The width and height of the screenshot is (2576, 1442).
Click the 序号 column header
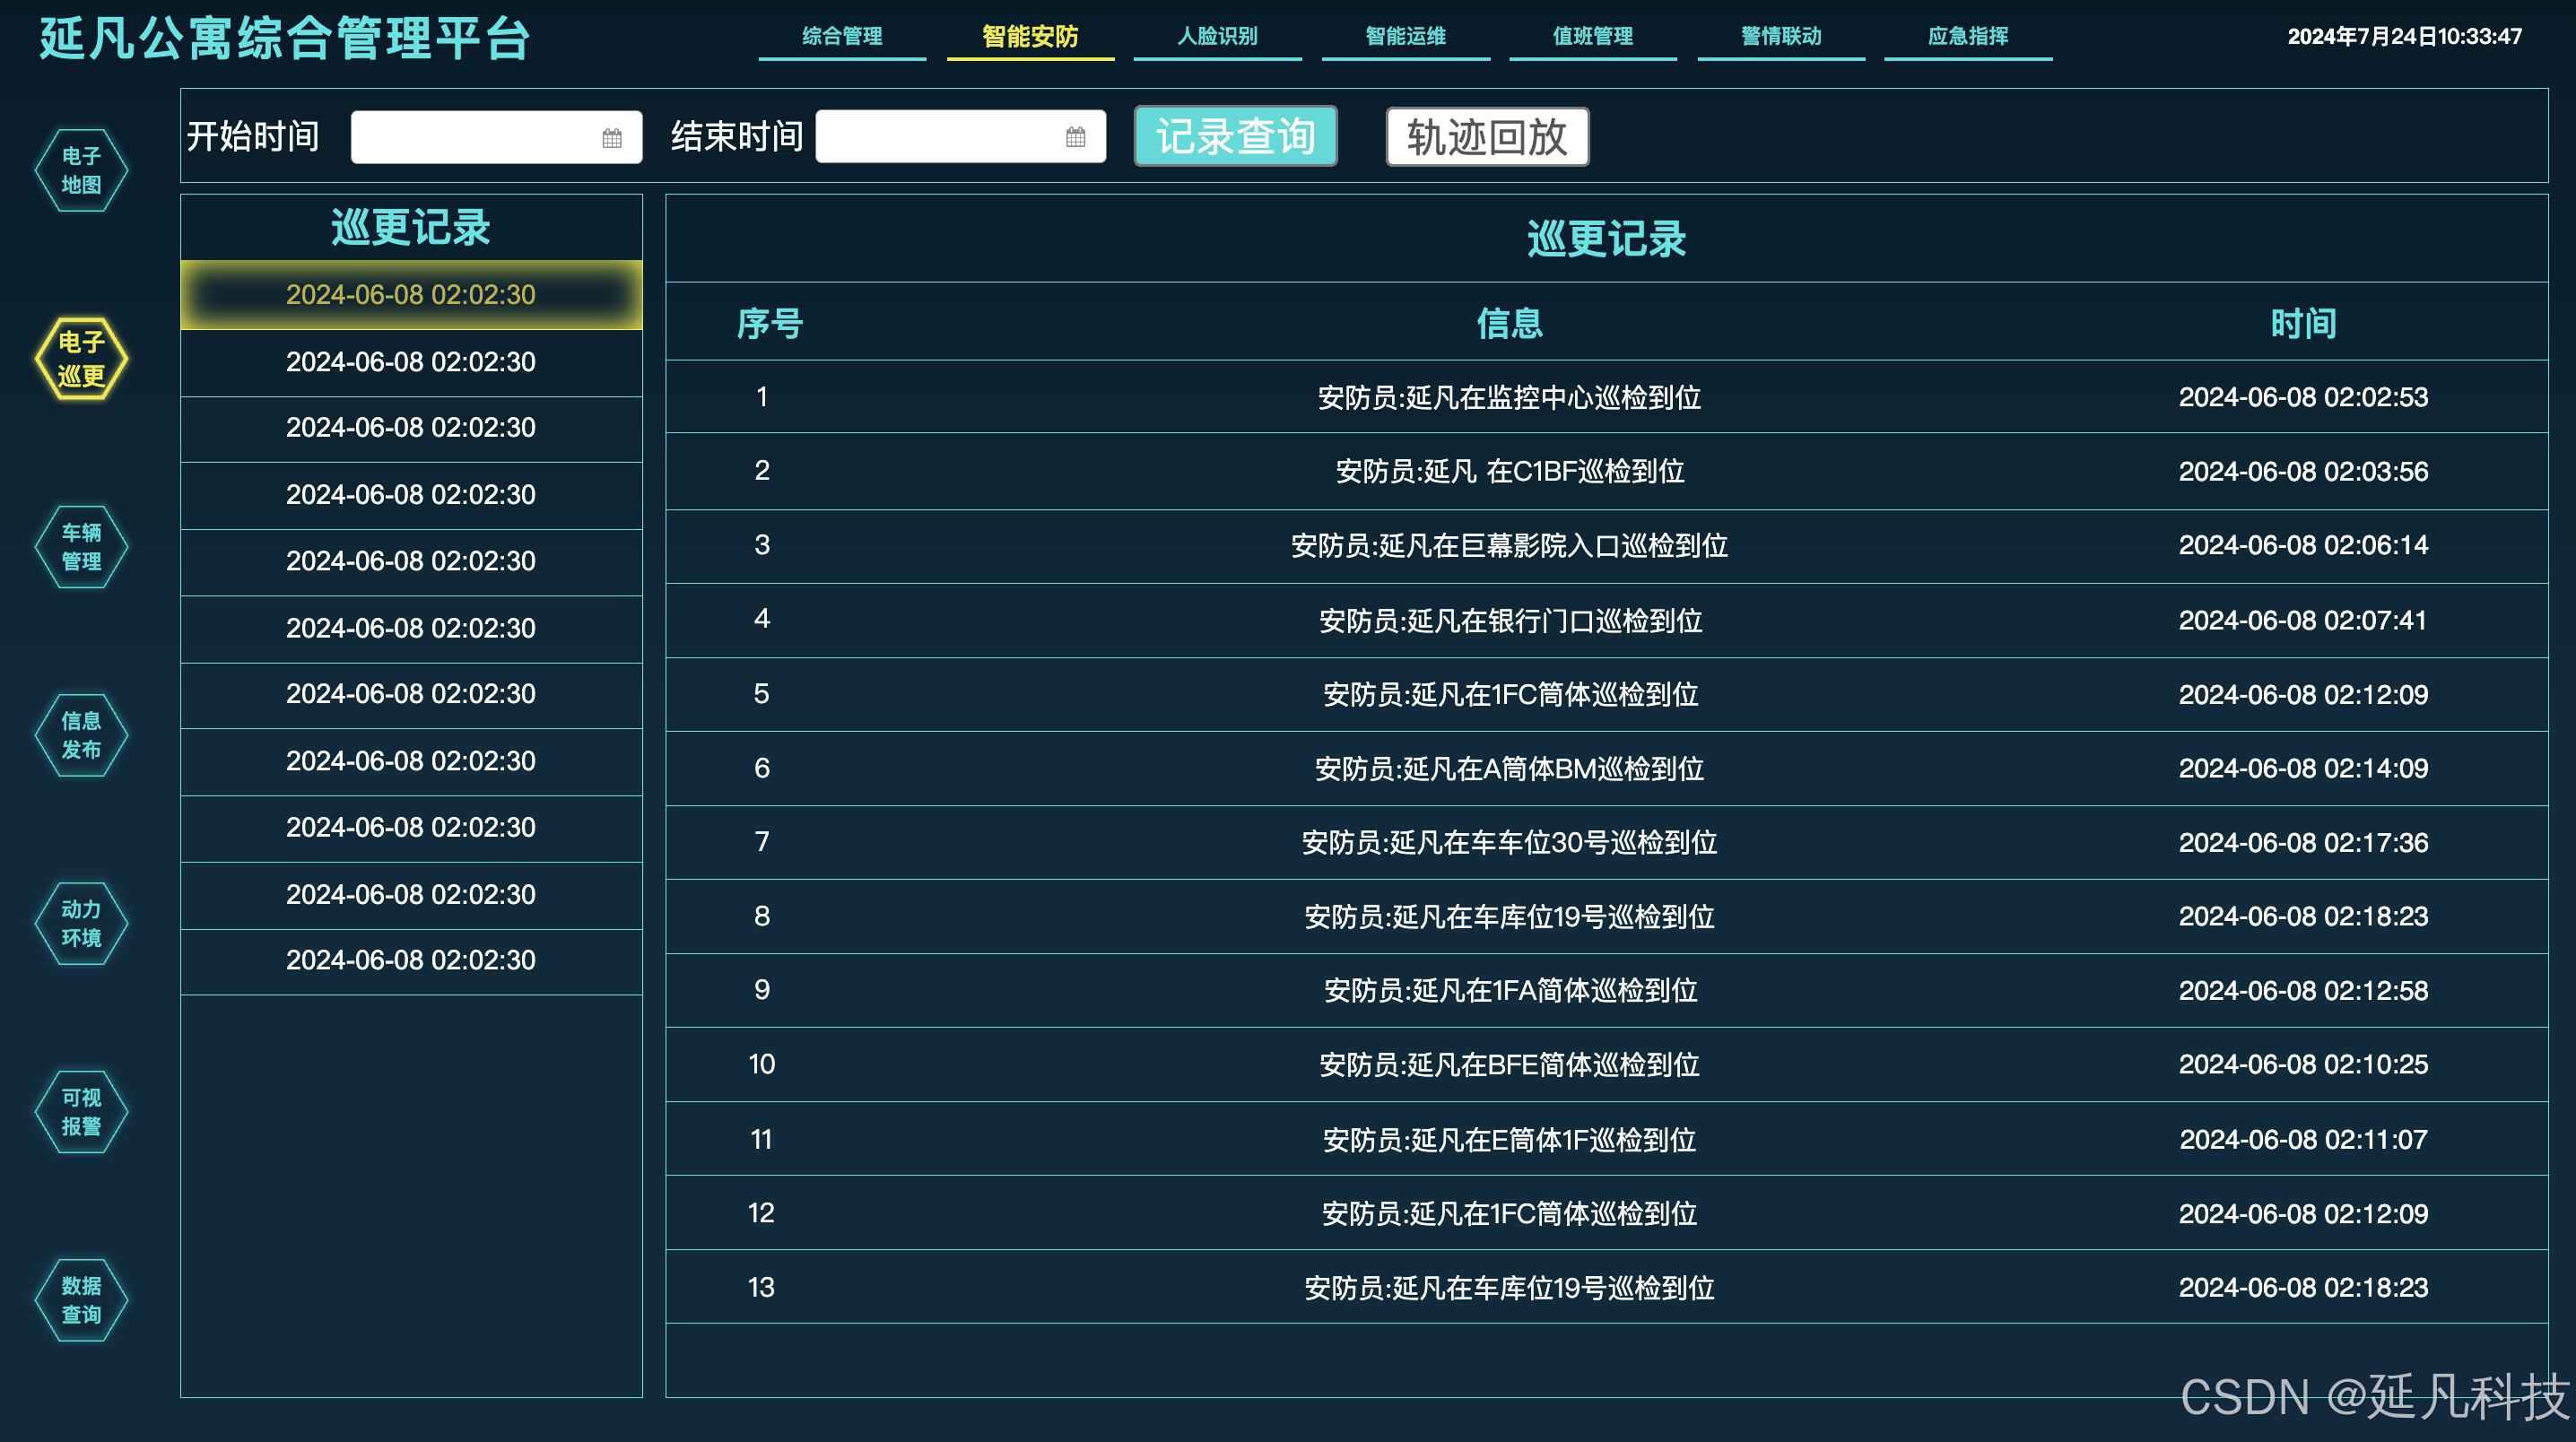[x=770, y=324]
